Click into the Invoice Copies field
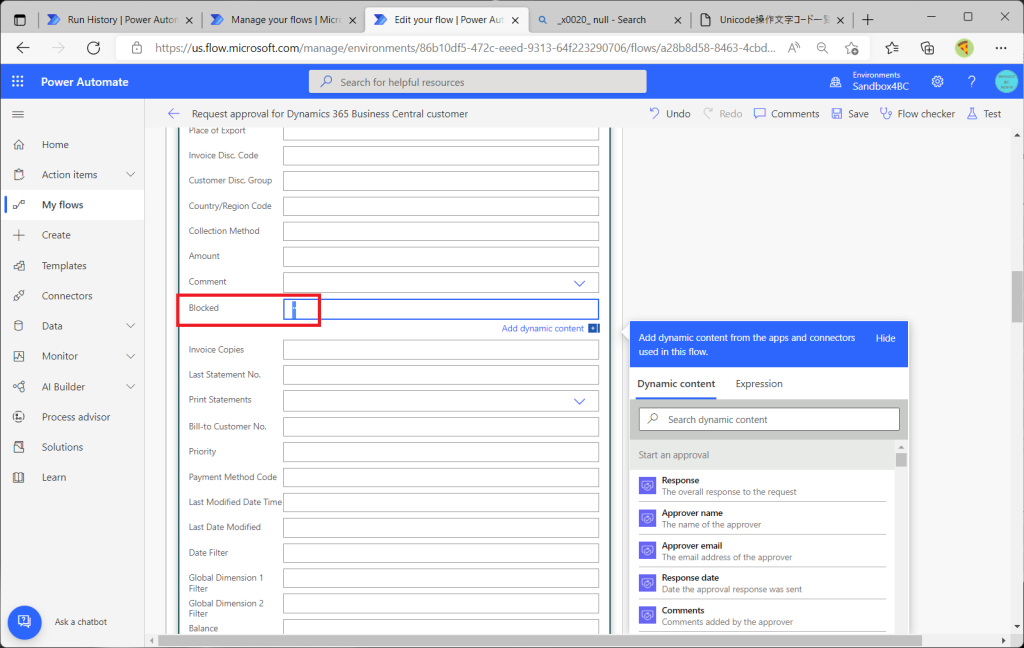Viewport: 1024px width, 648px height. [x=441, y=350]
